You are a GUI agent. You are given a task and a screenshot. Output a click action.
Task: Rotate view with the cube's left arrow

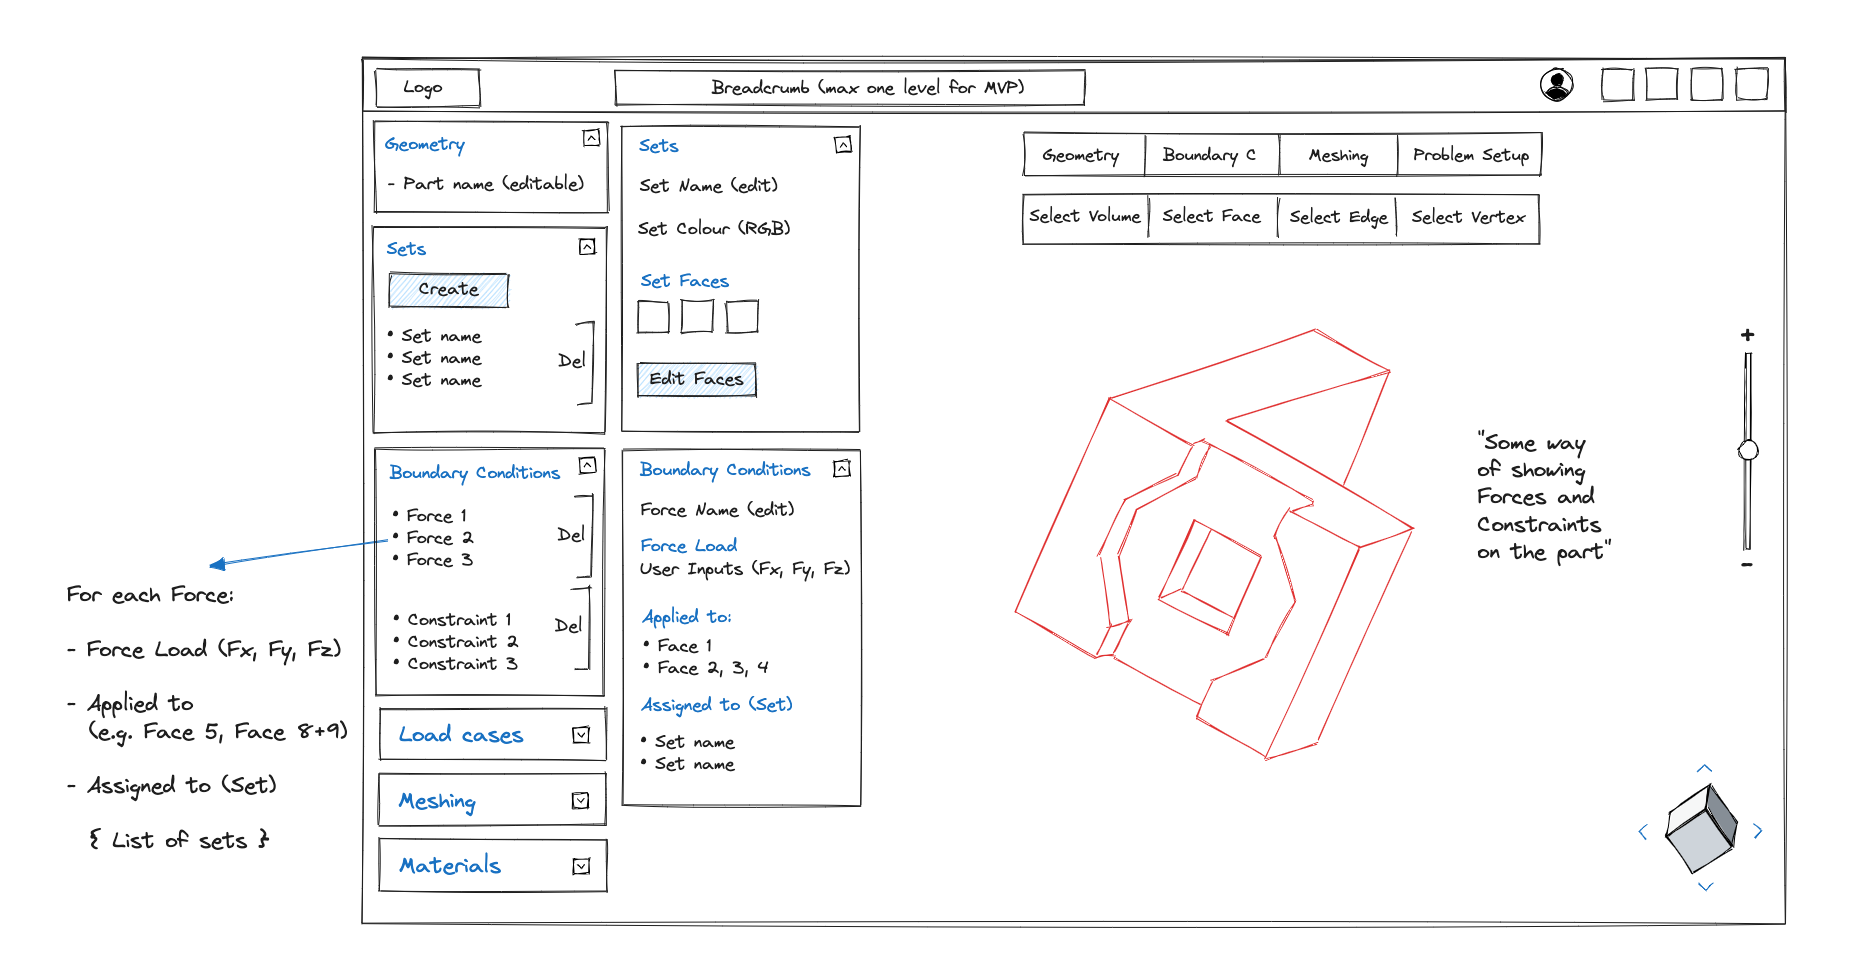click(x=1642, y=832)
